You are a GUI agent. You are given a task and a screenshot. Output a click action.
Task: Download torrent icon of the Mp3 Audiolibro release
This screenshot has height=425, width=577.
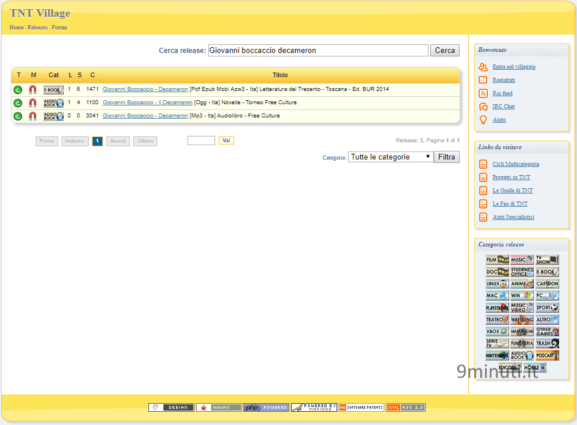(18, 116)
